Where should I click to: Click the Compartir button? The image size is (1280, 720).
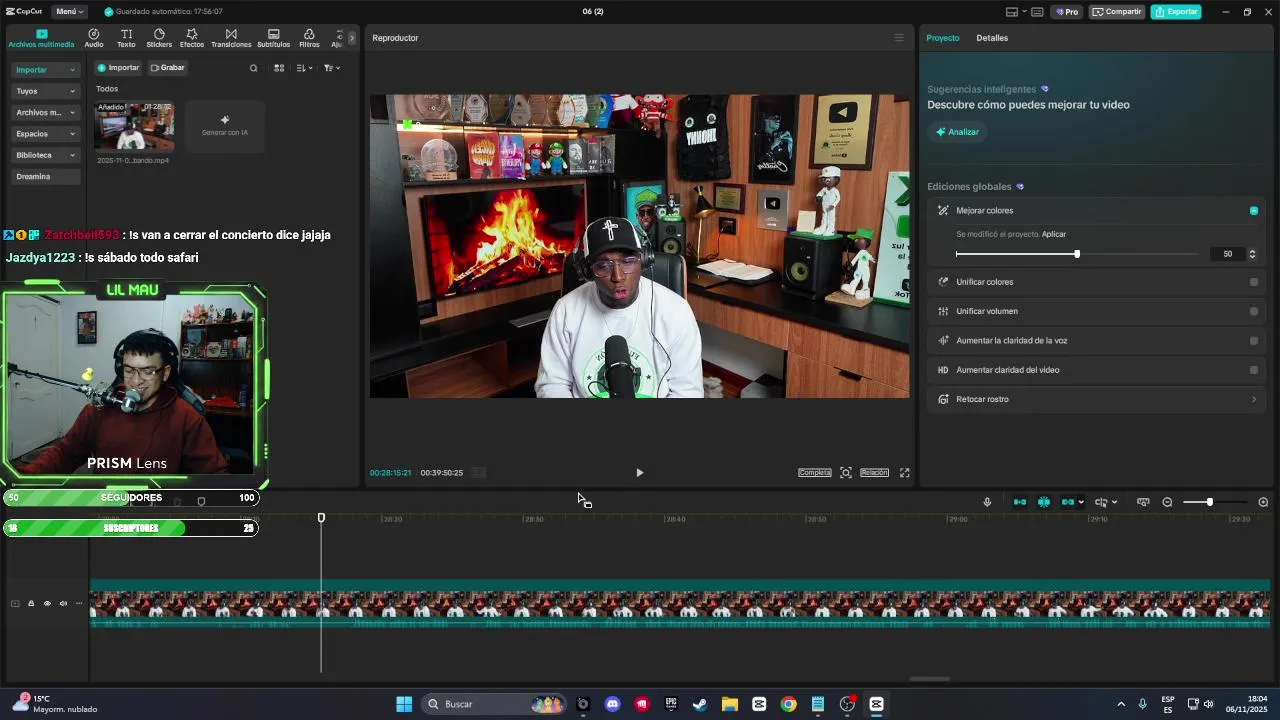point(1117,12)
